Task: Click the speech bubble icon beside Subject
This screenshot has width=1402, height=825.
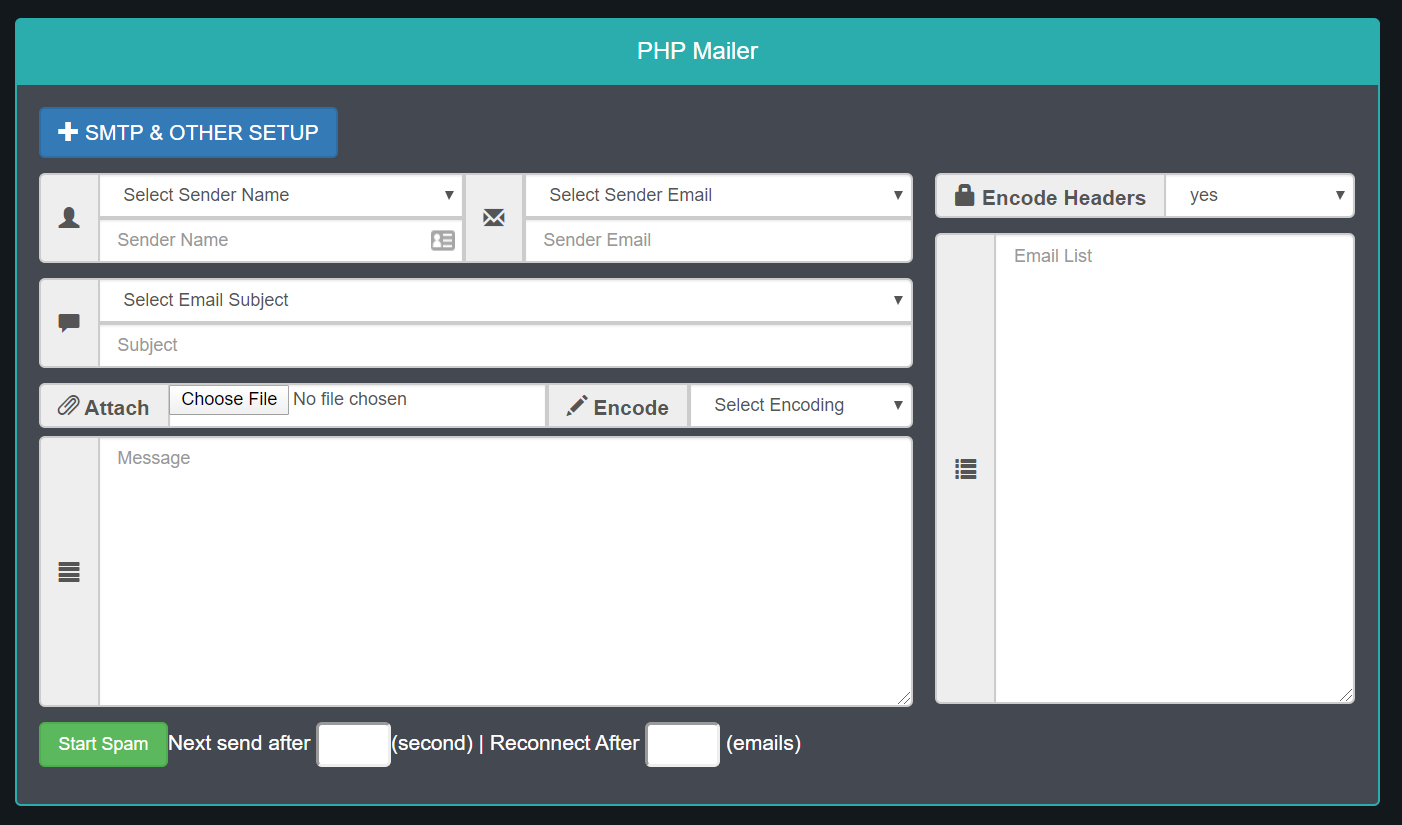Action: click(69, 323)
